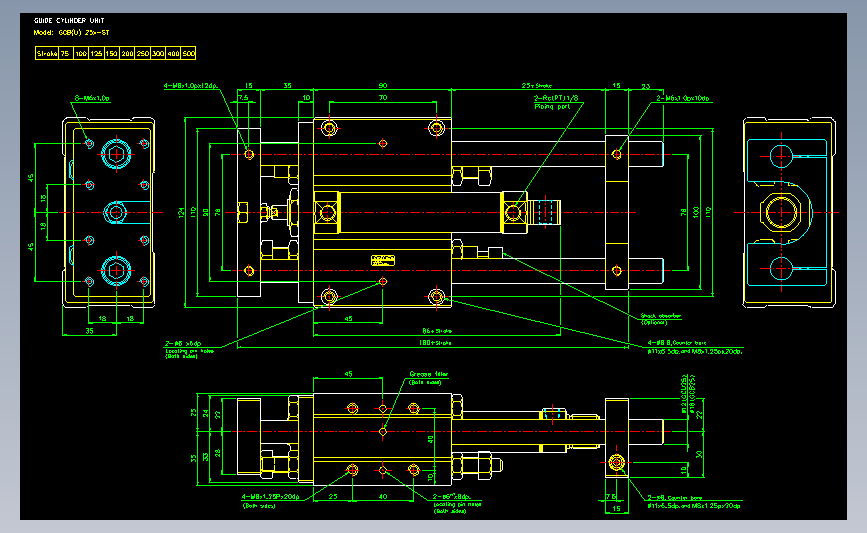Click the '2-Rc(PT)1/8' piping port label
This screenshot has width=867, height=533.
tap(556, 98)
